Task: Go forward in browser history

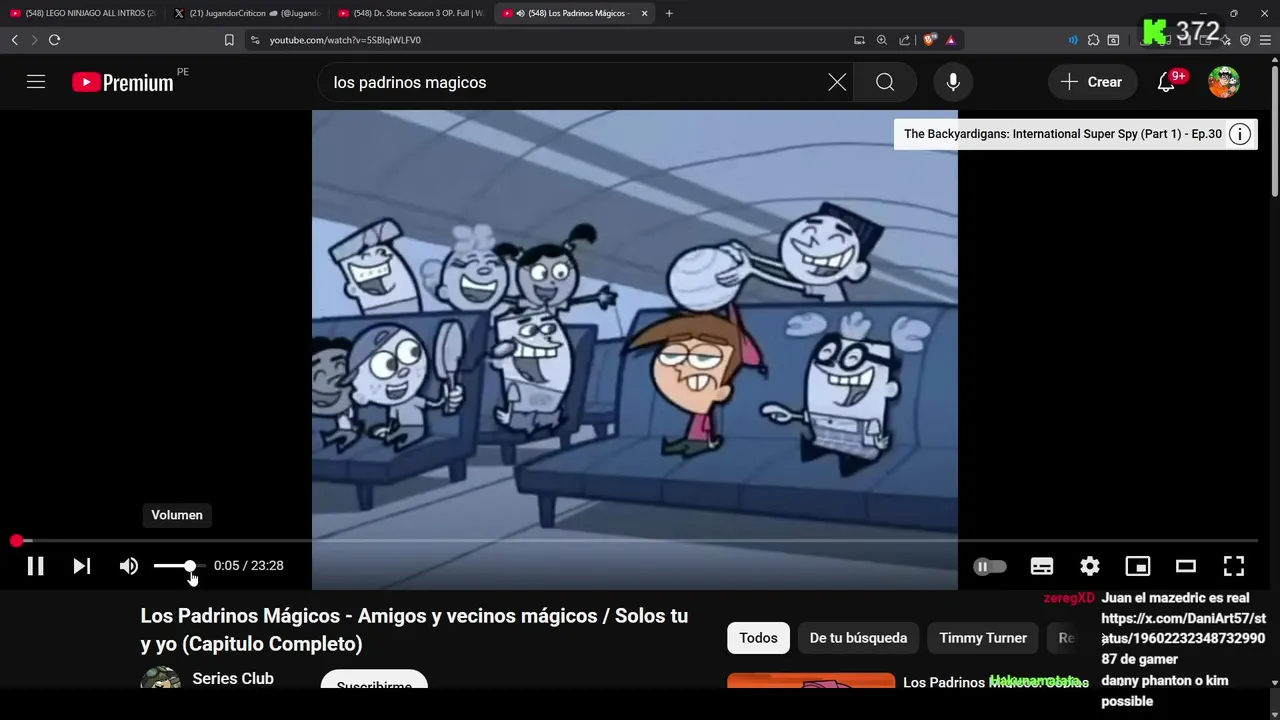Action: point(34,40)
